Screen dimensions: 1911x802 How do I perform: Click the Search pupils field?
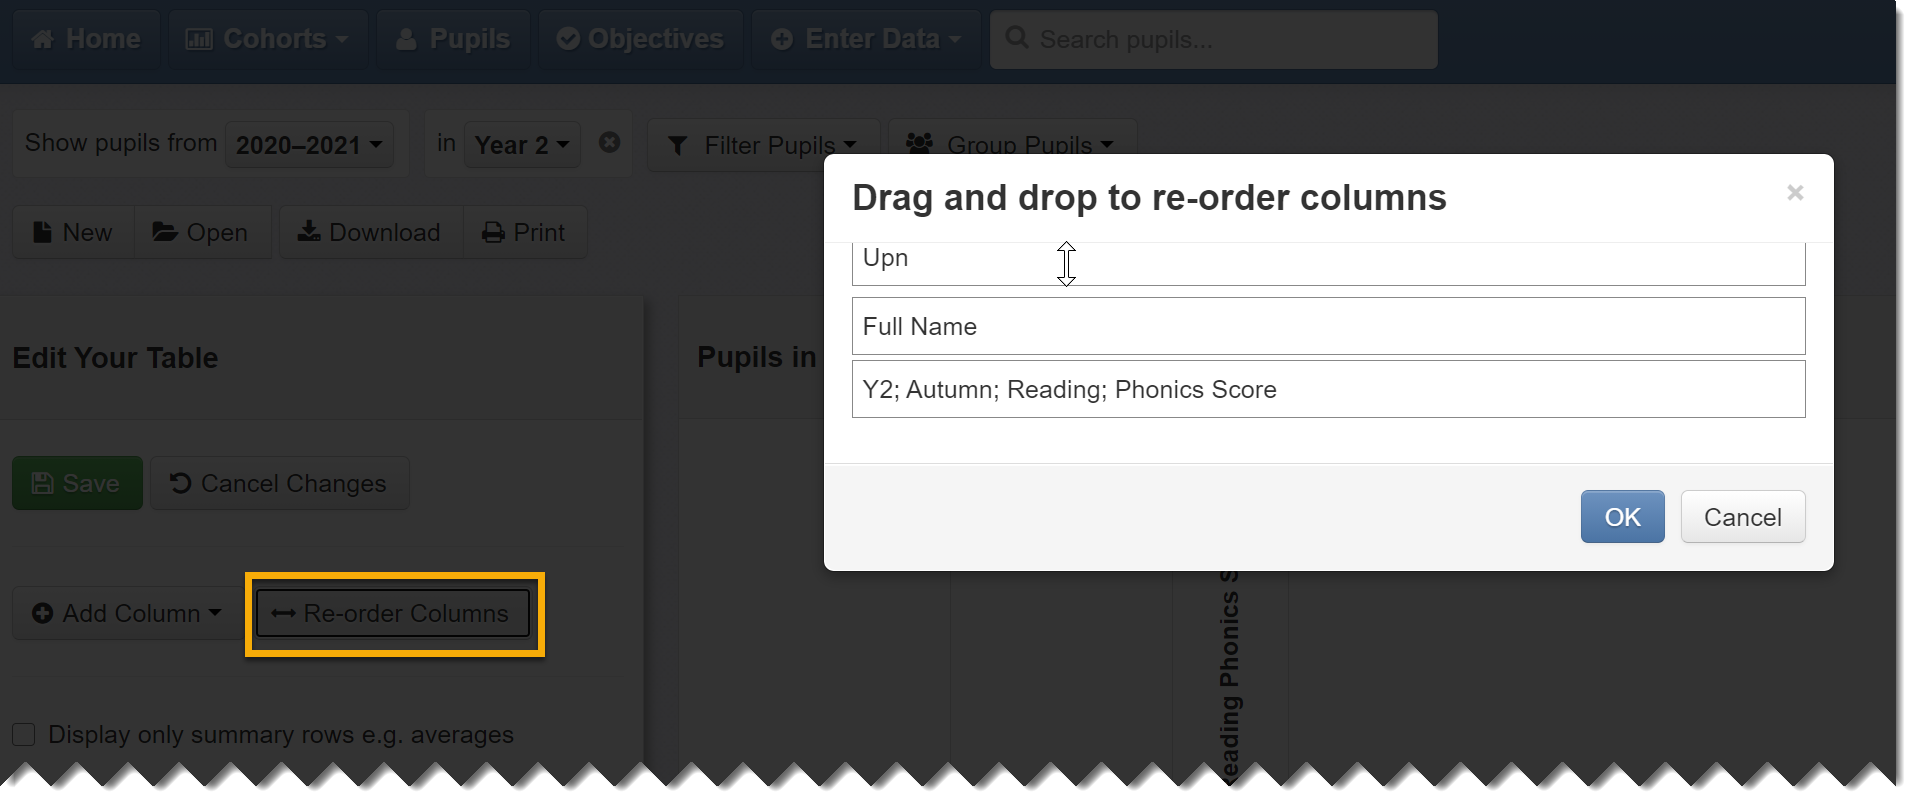(x=1213, y=40)
